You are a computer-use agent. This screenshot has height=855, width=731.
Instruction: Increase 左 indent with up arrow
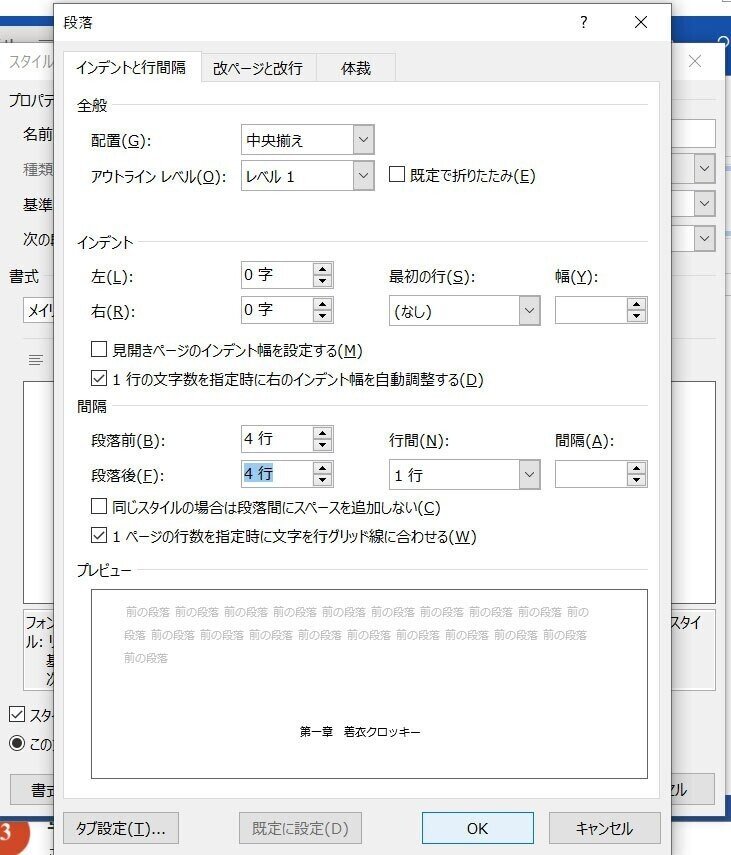(323, 269)
